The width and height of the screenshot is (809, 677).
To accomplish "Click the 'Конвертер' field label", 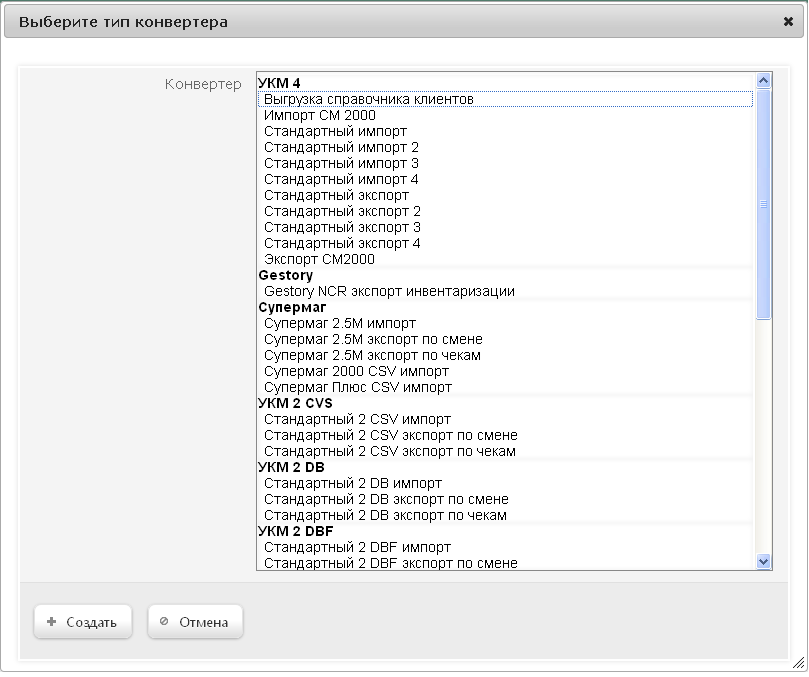I will click(x=203, y=84).
